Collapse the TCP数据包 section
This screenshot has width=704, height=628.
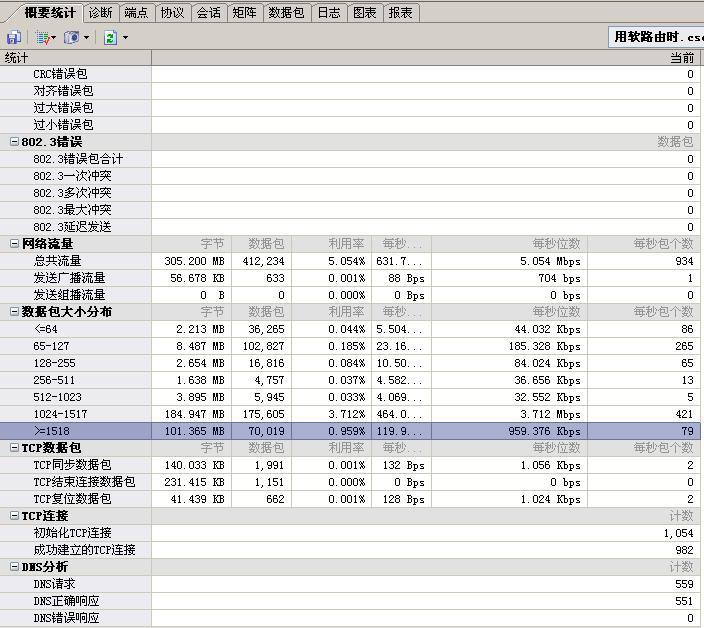point(14,448)
